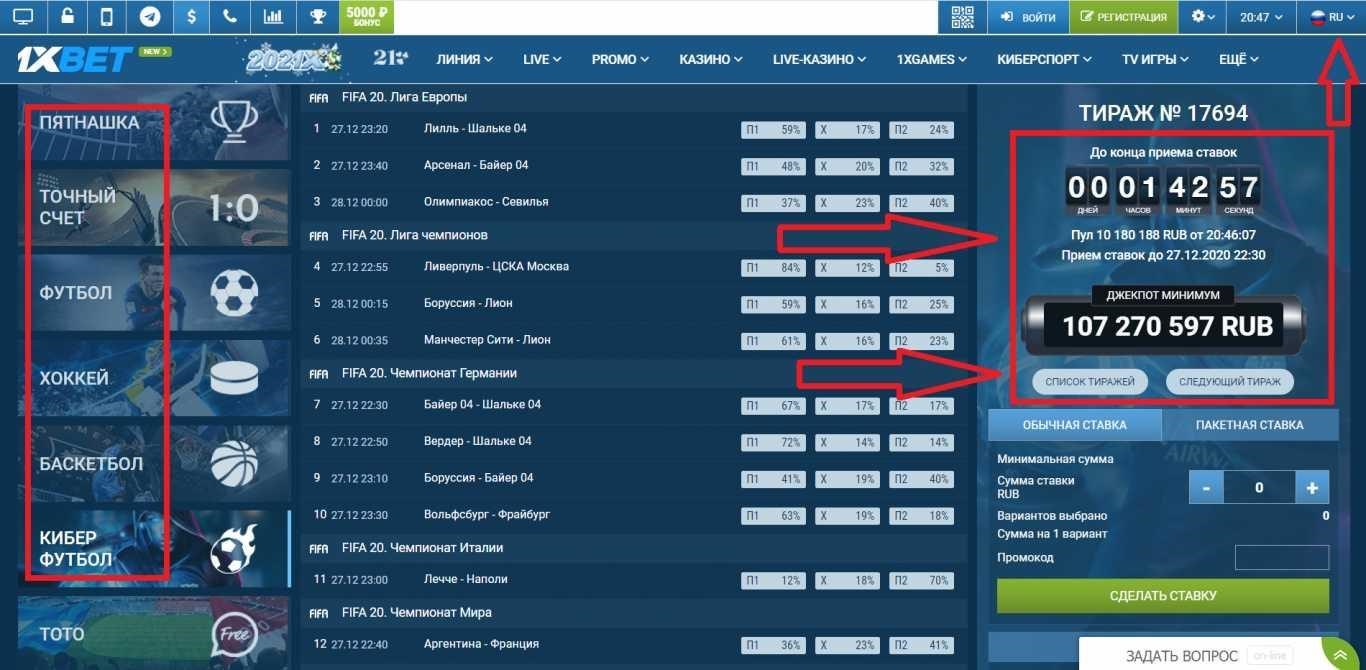Open the 2021X New Year promo banner

point(294,60)
